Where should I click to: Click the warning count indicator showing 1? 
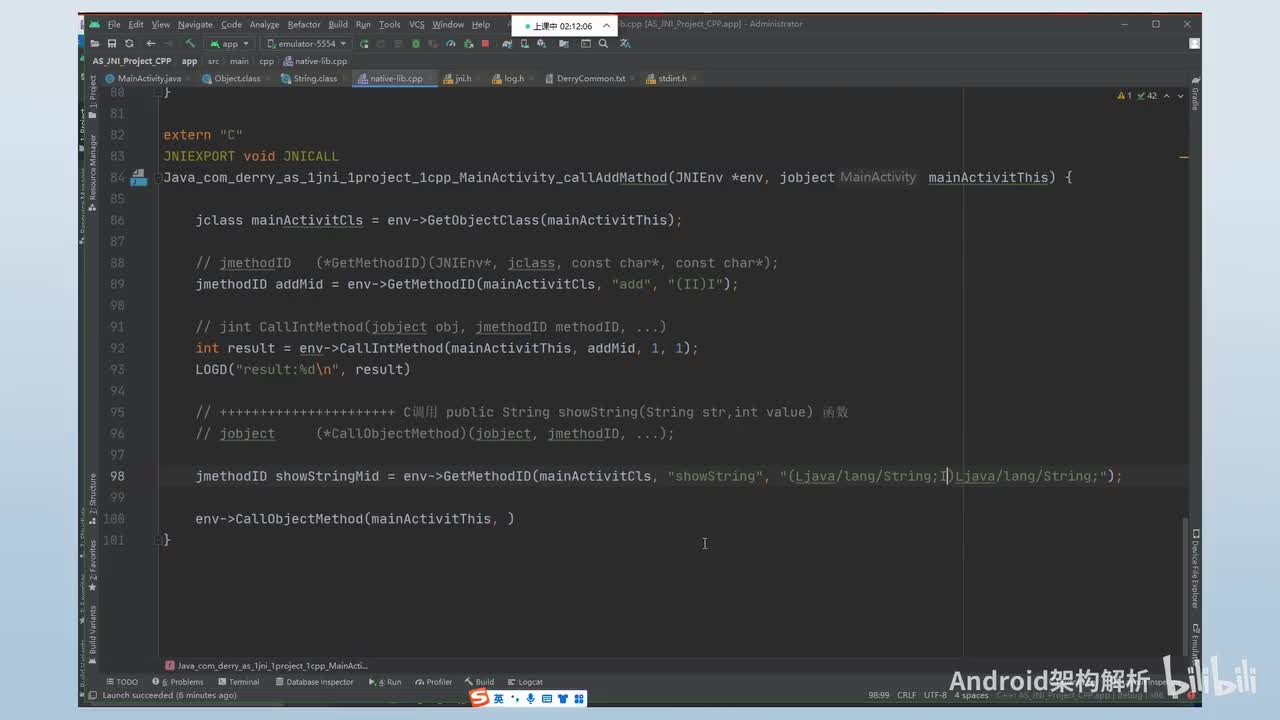coord(1123,96)
